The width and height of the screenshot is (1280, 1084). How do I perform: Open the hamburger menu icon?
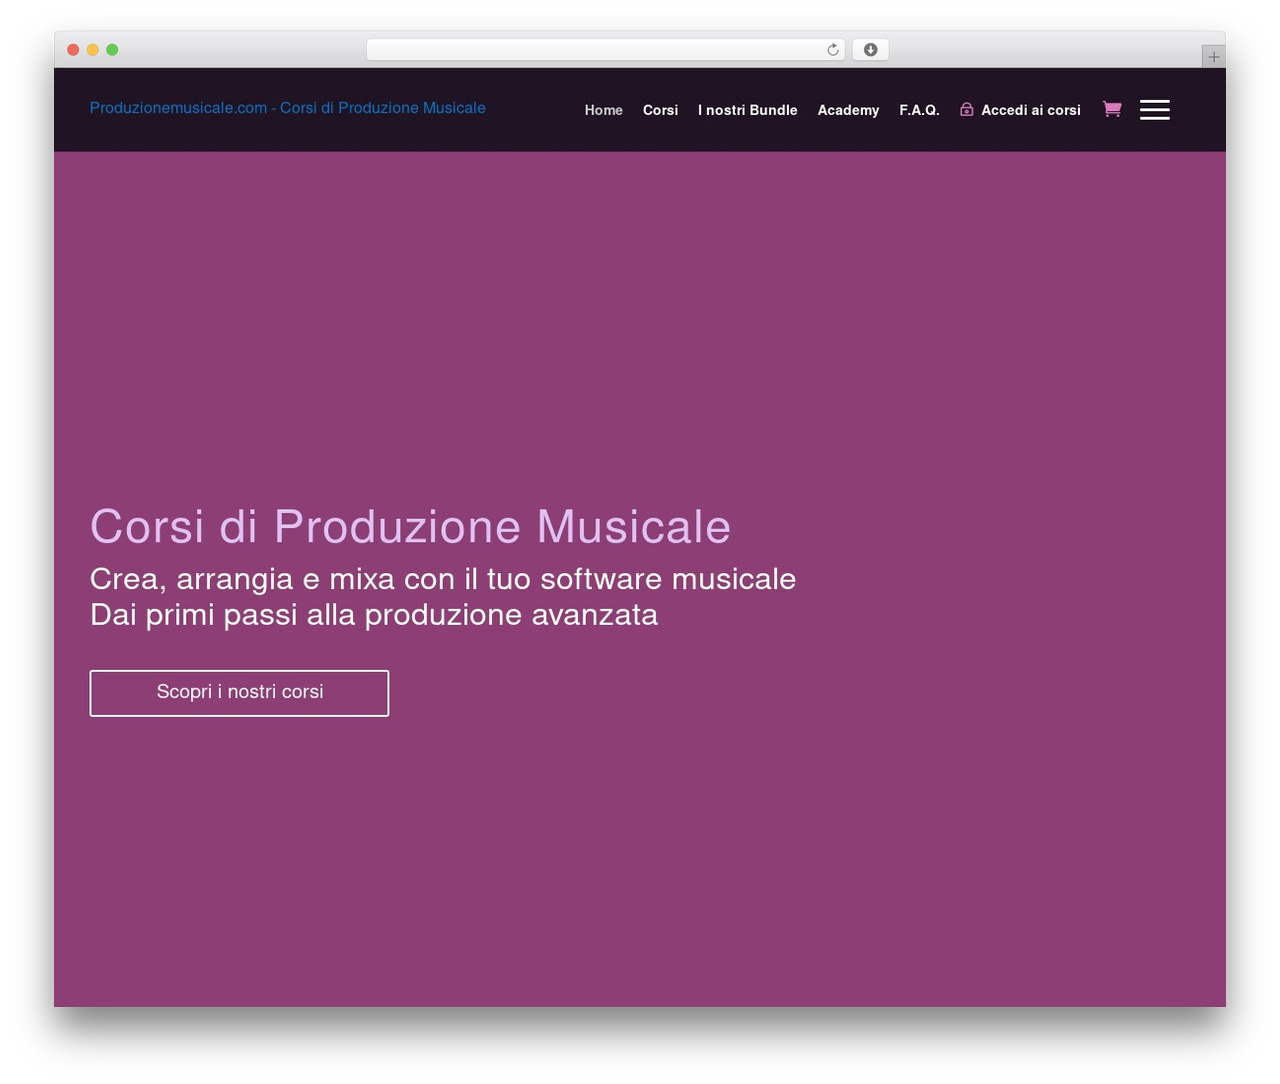click(1155, 110)
